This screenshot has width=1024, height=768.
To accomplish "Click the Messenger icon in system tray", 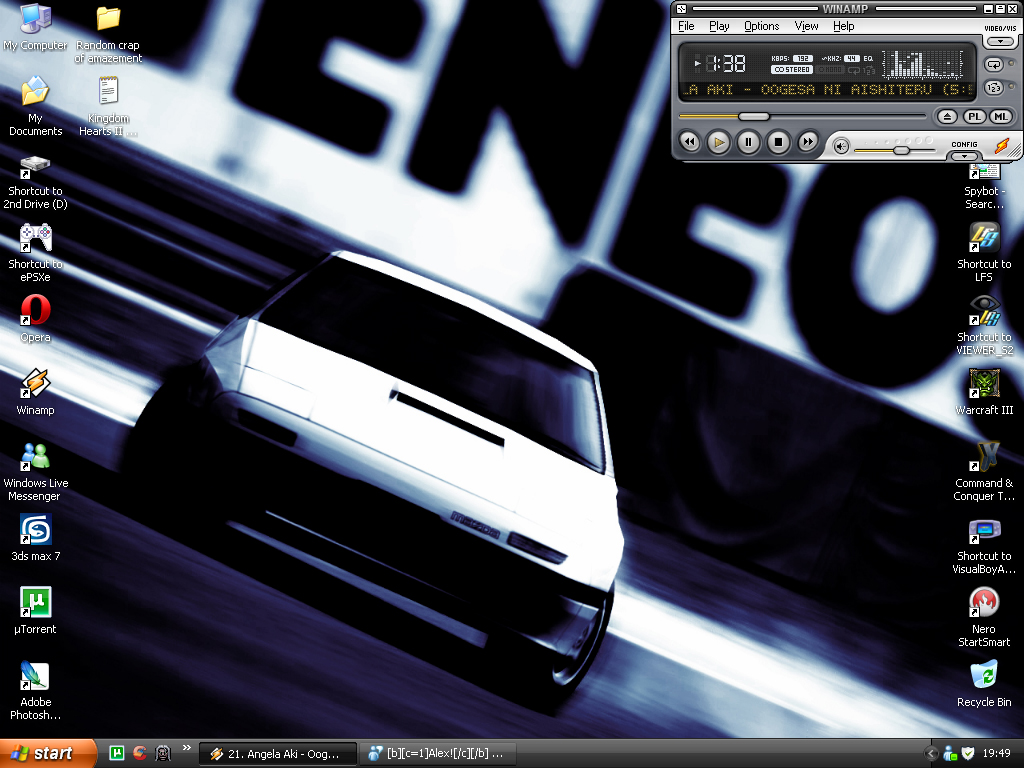I will pos(950,754).
